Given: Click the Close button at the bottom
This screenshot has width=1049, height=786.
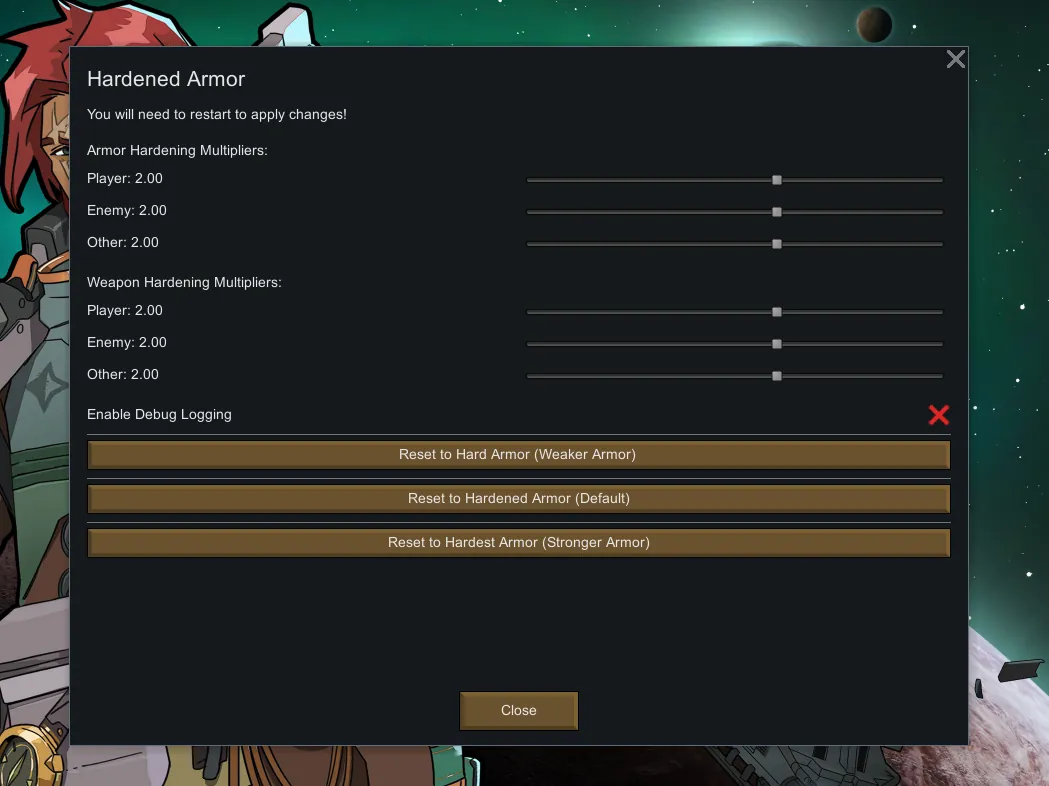Looking at the screenshot, I should click(x=518, y=711).
